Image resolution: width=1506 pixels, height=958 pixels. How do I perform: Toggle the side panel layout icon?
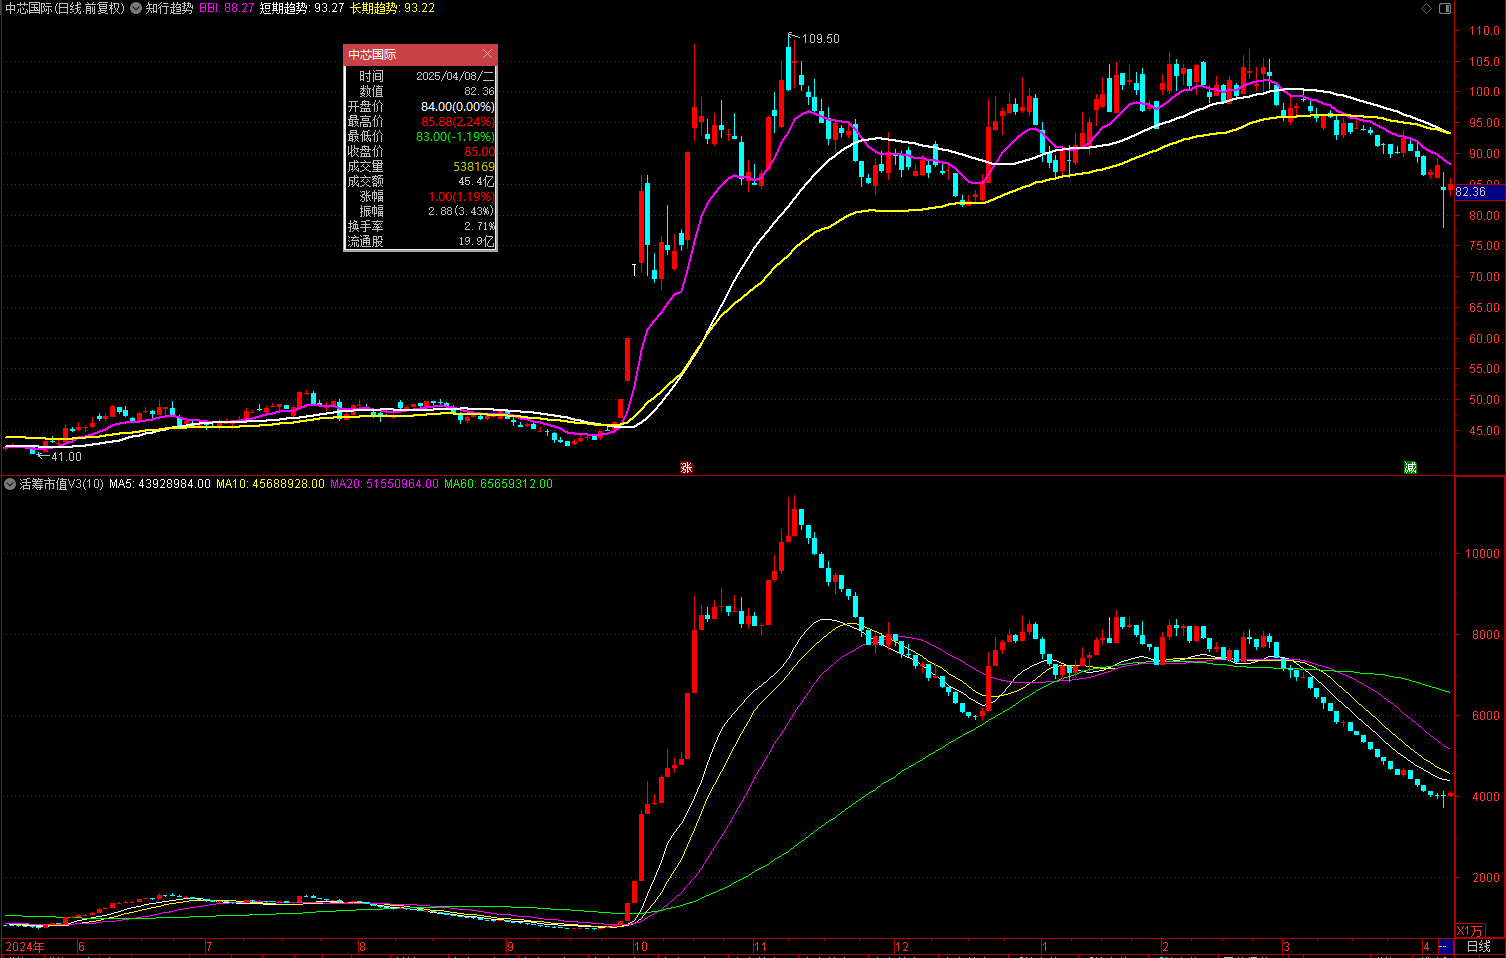[1444, 8]
